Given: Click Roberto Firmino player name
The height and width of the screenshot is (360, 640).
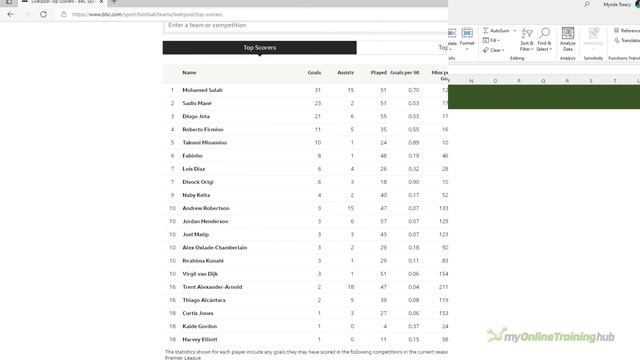Looking at the screenshot, I should pyautogui.click(x=203, y=129).
